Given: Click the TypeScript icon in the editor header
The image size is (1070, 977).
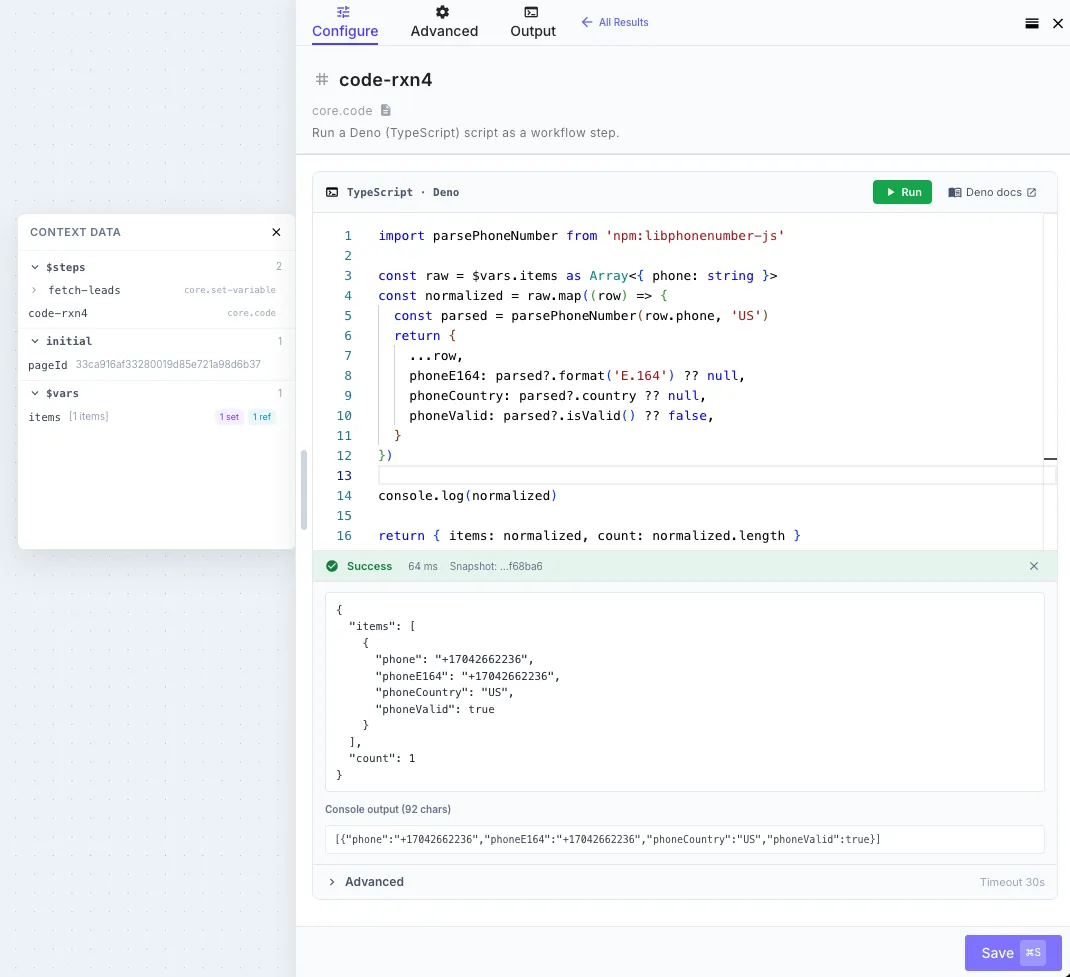Looking at the screenshot, I should (331, 191).
